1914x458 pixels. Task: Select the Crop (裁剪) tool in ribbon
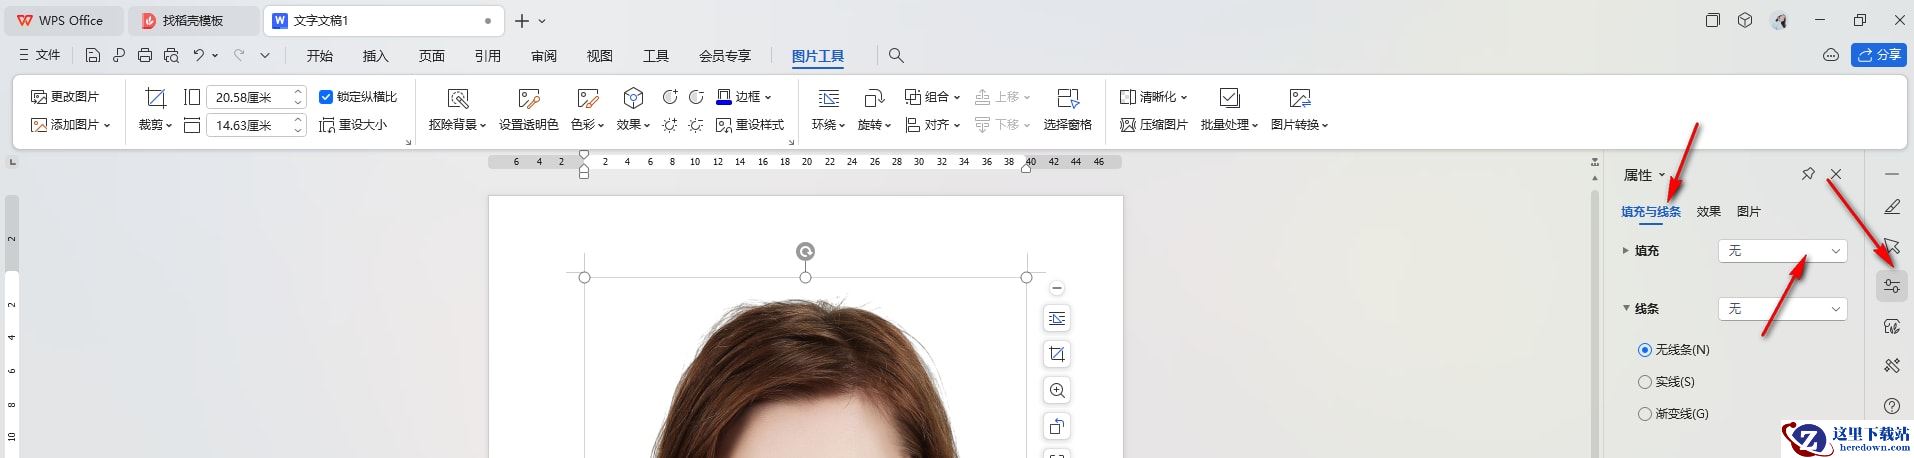(x=155, y=109)
